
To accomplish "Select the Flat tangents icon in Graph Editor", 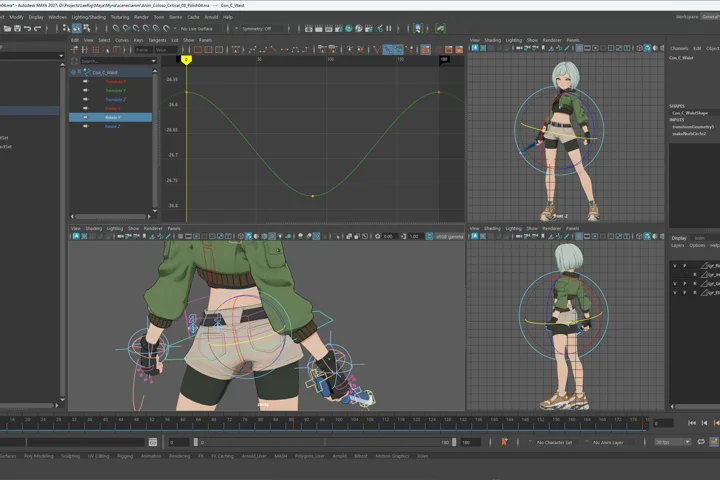I will [x=285, y=50].
